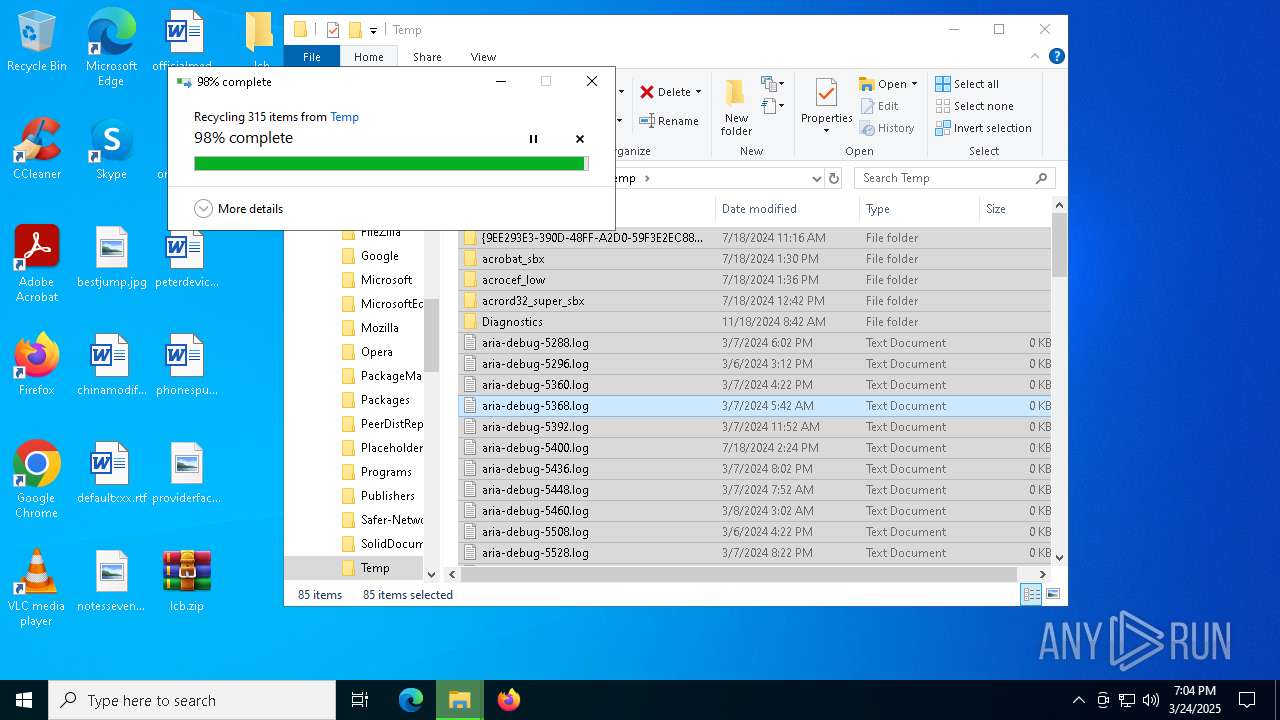Select the Diagnostics folder
The width and height of the screenshot is (1280, 720).
click(x=755, y=322)
